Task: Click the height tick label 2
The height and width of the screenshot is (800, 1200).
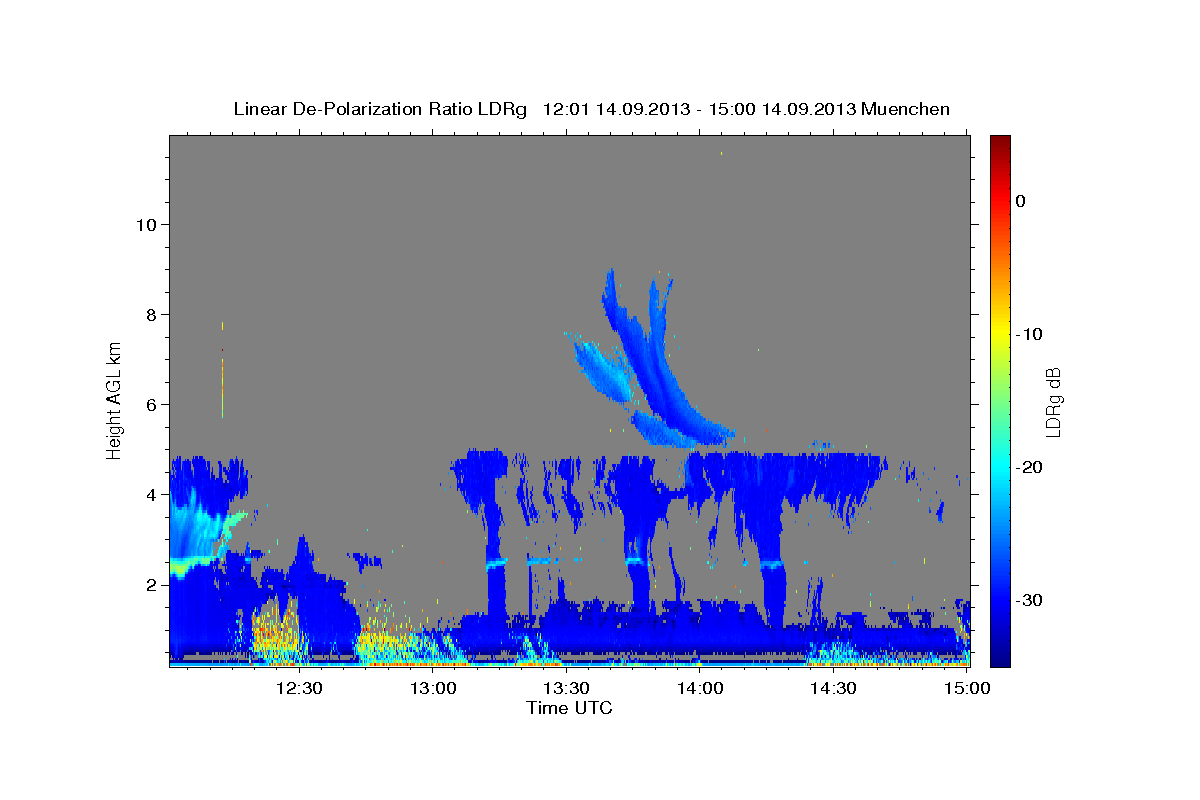Action: (151, 584)
